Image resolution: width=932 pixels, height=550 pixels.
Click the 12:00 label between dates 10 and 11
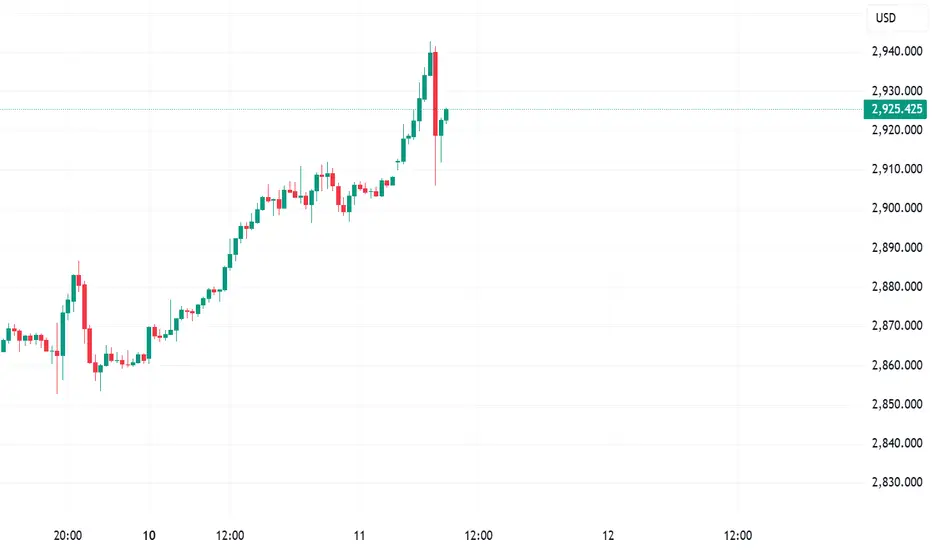coord(230,536)
